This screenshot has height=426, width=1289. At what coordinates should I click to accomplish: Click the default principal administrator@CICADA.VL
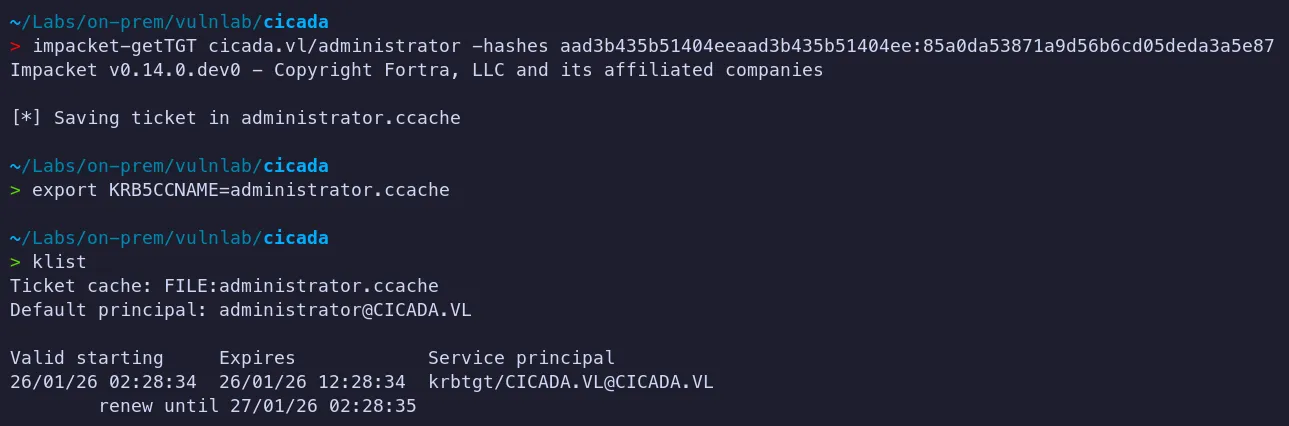coord(345,310)
